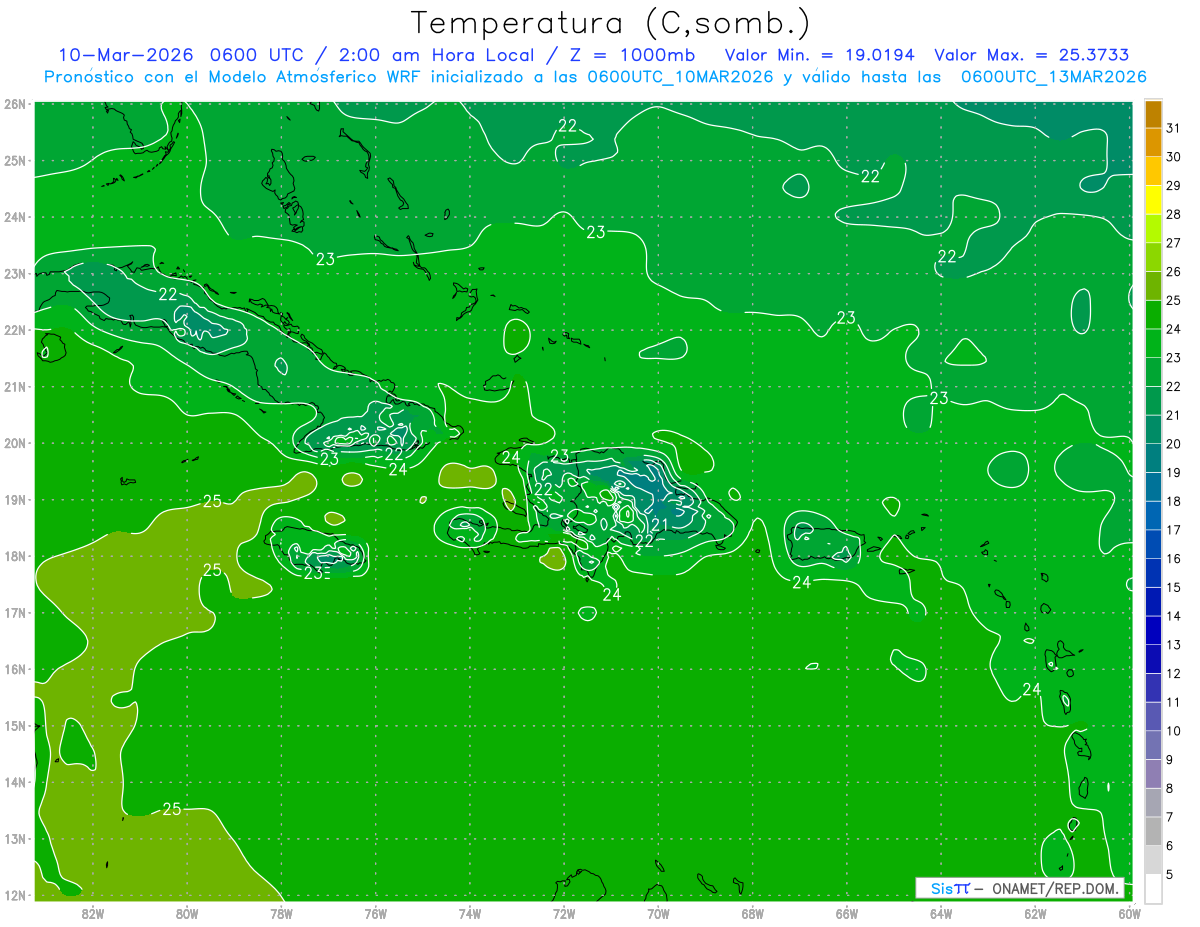The image size is (1200, 927).
Task: Click the 'Temperatura (C,somb.)' map title
Action: click(611, 23)
